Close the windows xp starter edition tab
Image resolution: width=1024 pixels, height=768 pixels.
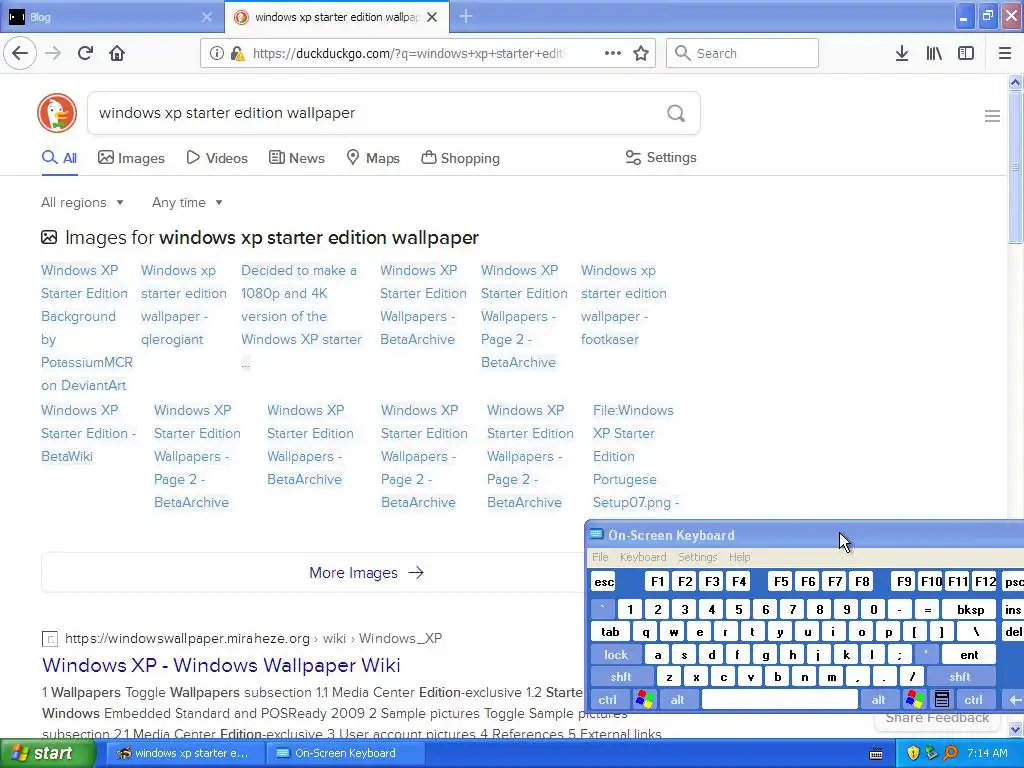coord(432,17)
